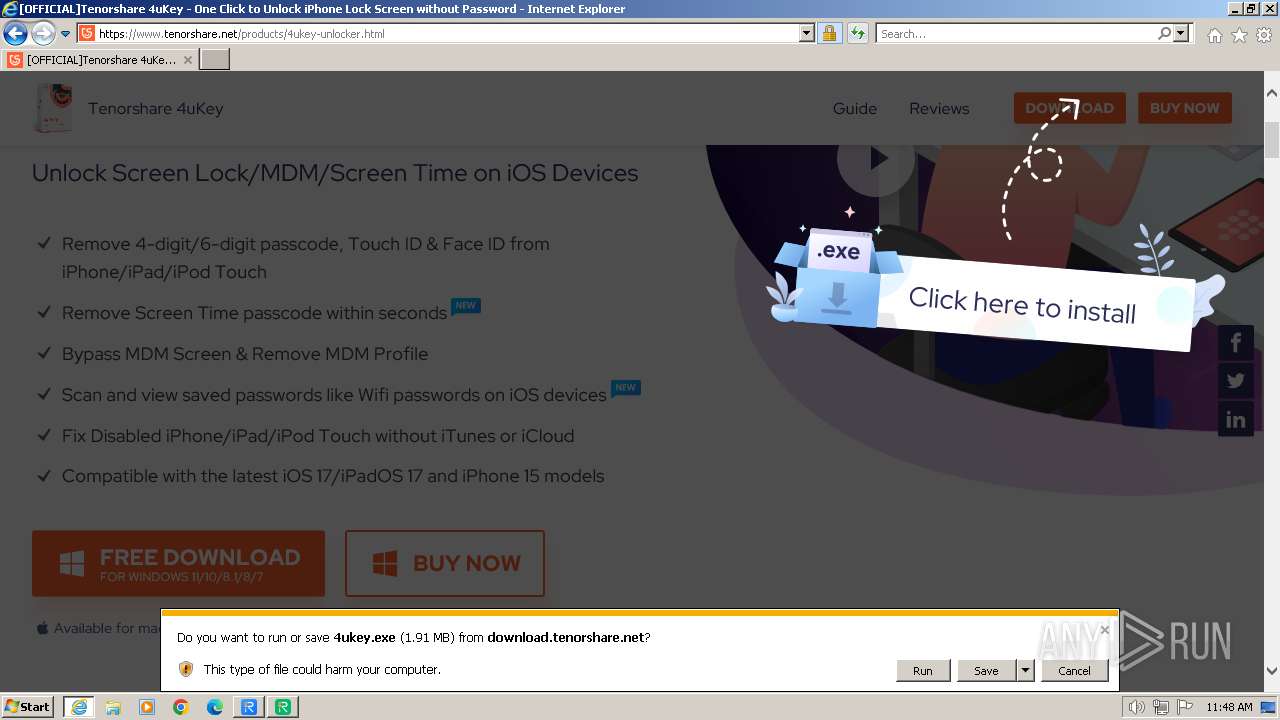Expand the Save options dropdown arrow

[x=1025, y=671]
